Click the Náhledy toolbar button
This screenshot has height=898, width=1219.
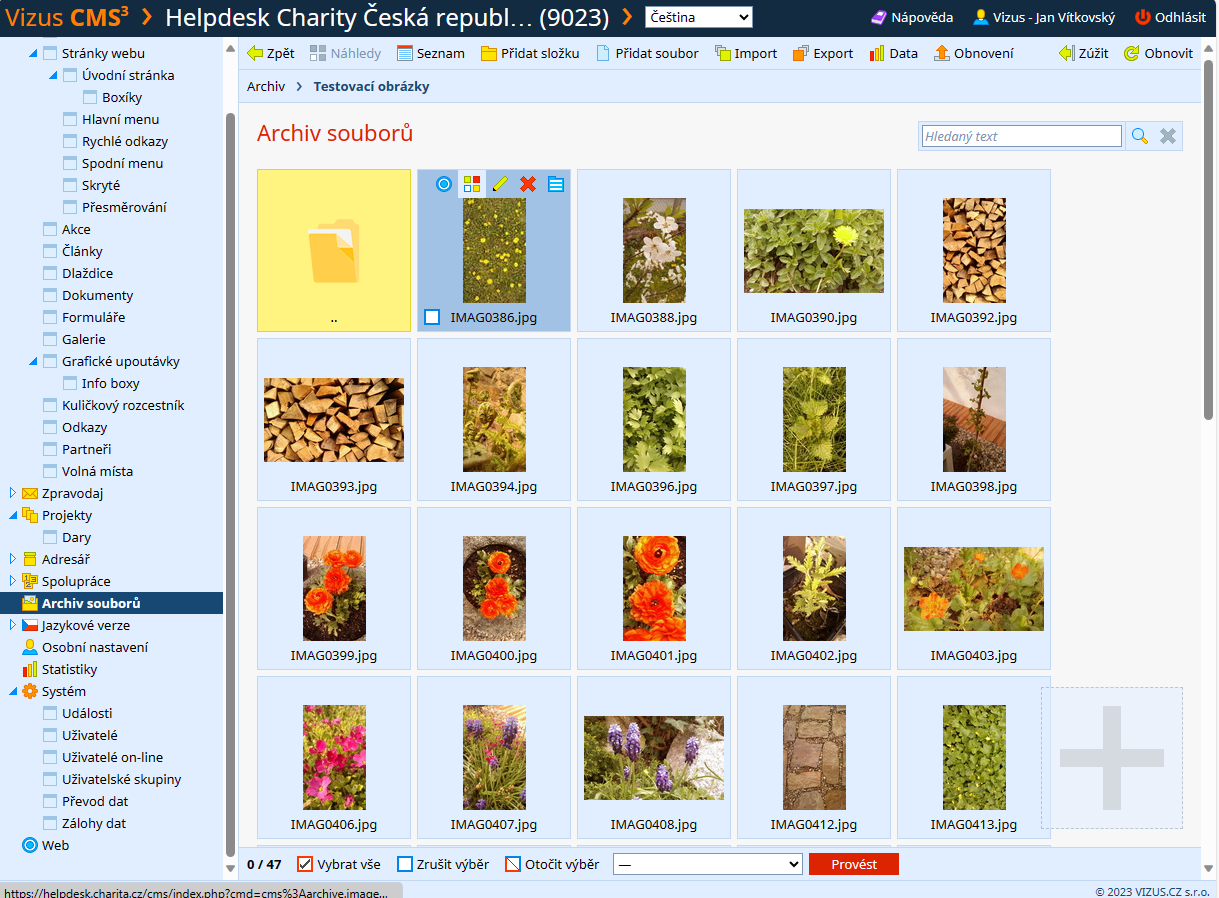click(x=345, y=53)
